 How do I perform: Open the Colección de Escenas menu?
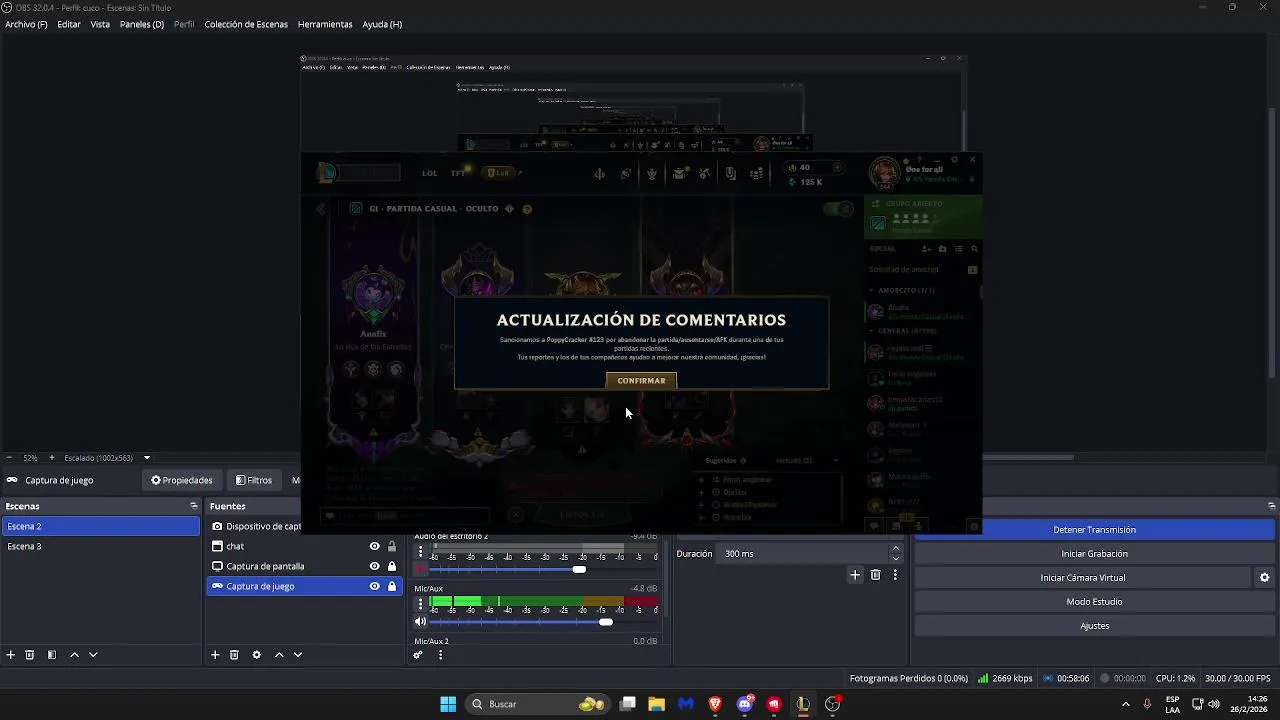[246, 24]
